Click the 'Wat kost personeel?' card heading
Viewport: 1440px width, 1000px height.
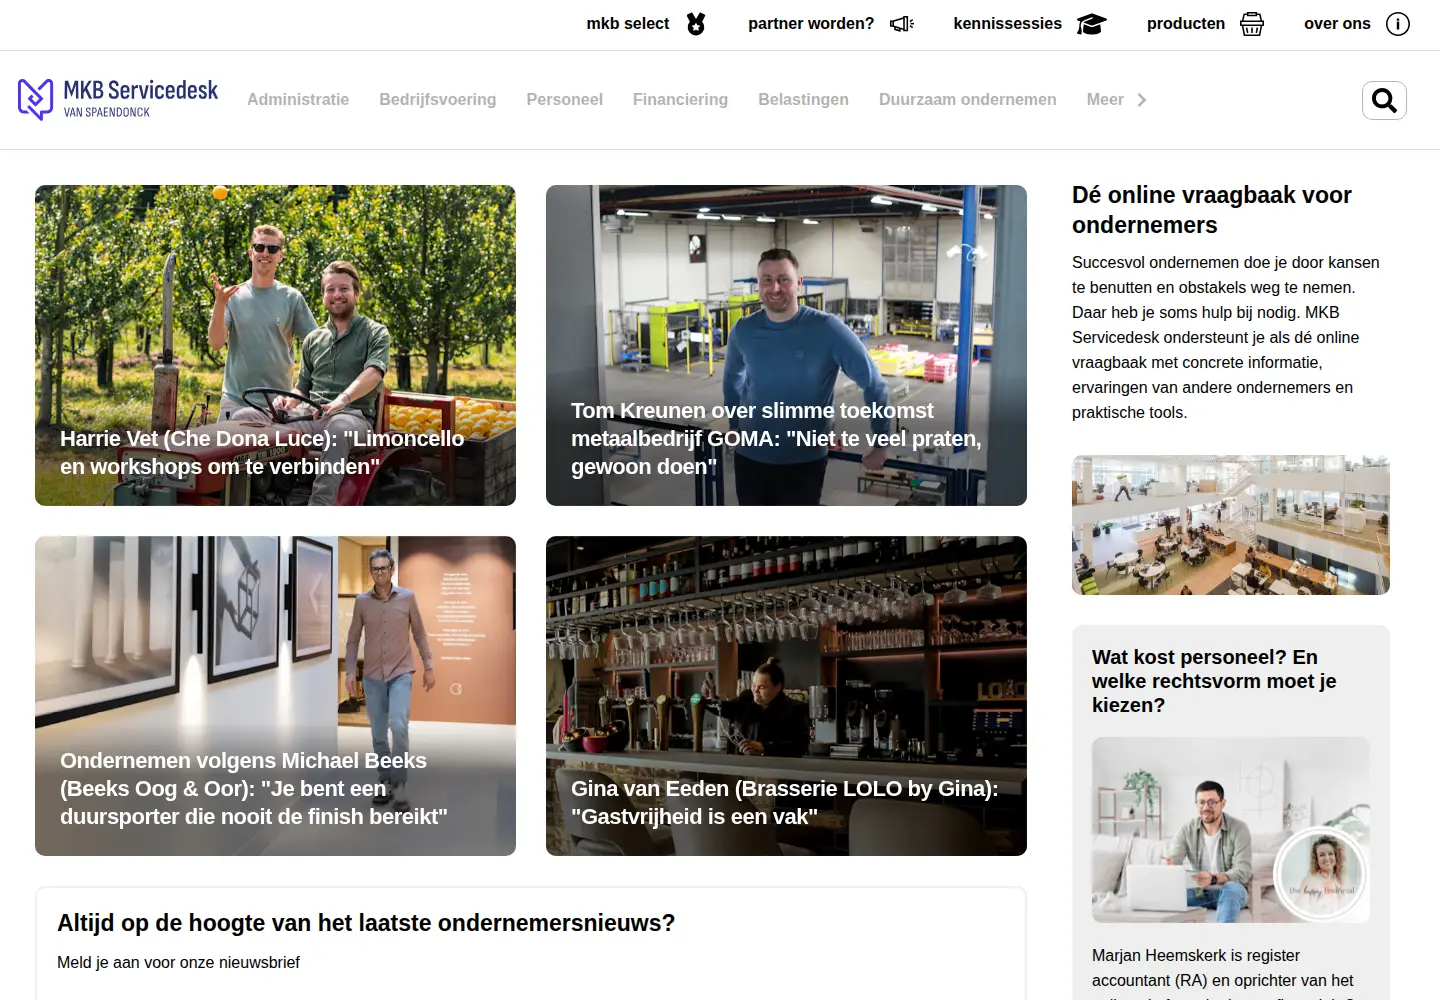coord(1214,681)
